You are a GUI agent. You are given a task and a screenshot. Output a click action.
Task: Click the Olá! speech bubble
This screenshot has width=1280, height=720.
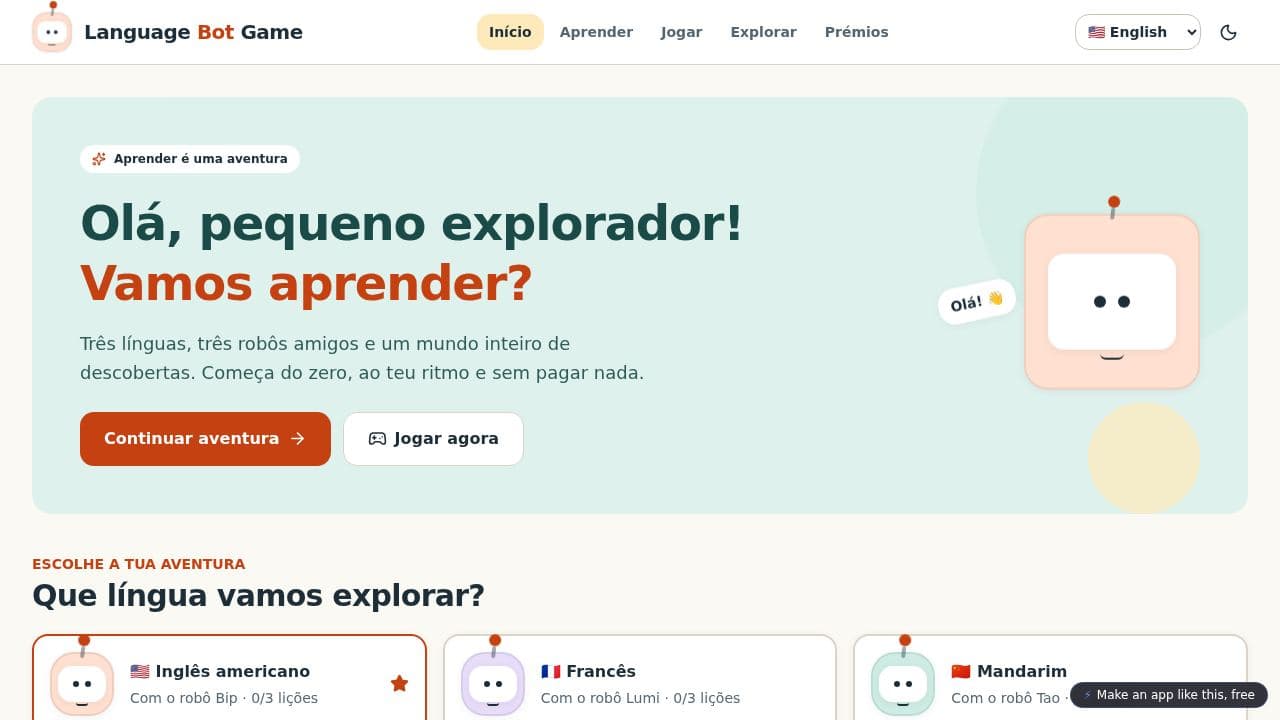977,301
